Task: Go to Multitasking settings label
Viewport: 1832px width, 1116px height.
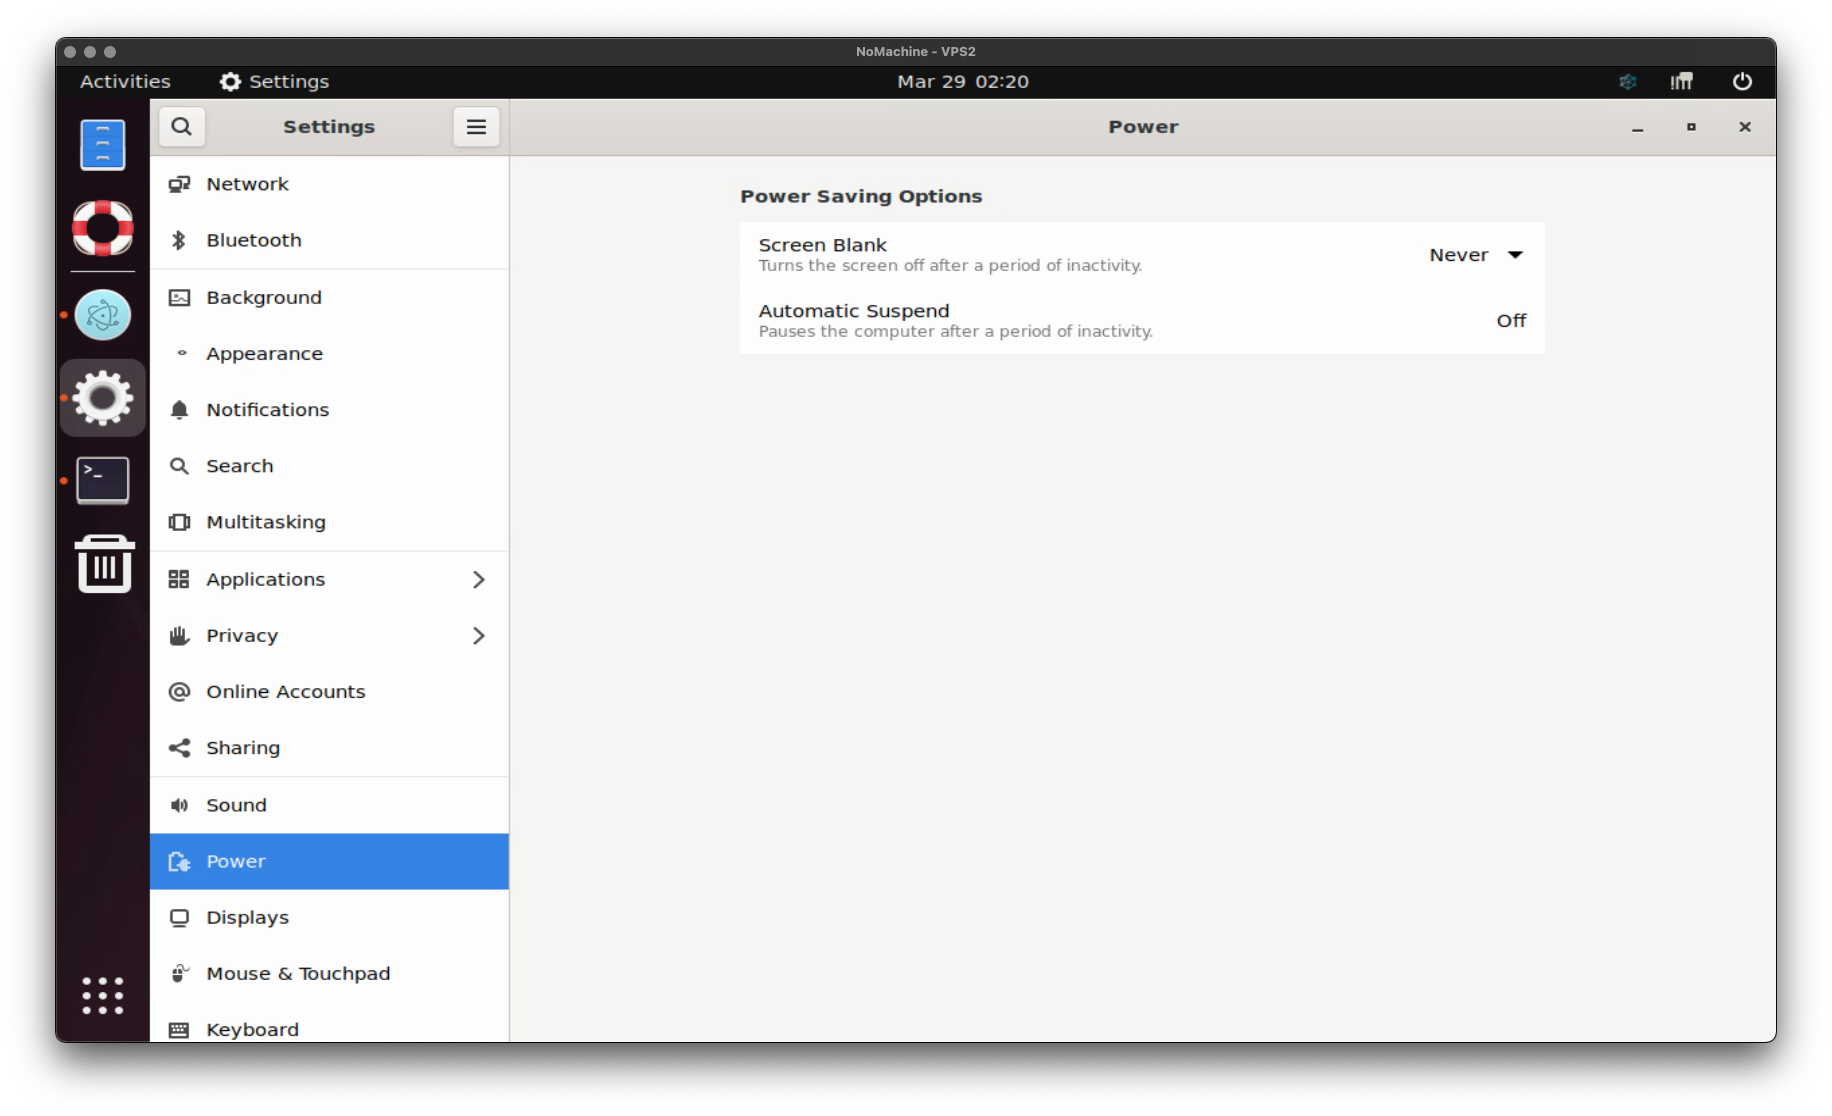Action: [266, 522]
